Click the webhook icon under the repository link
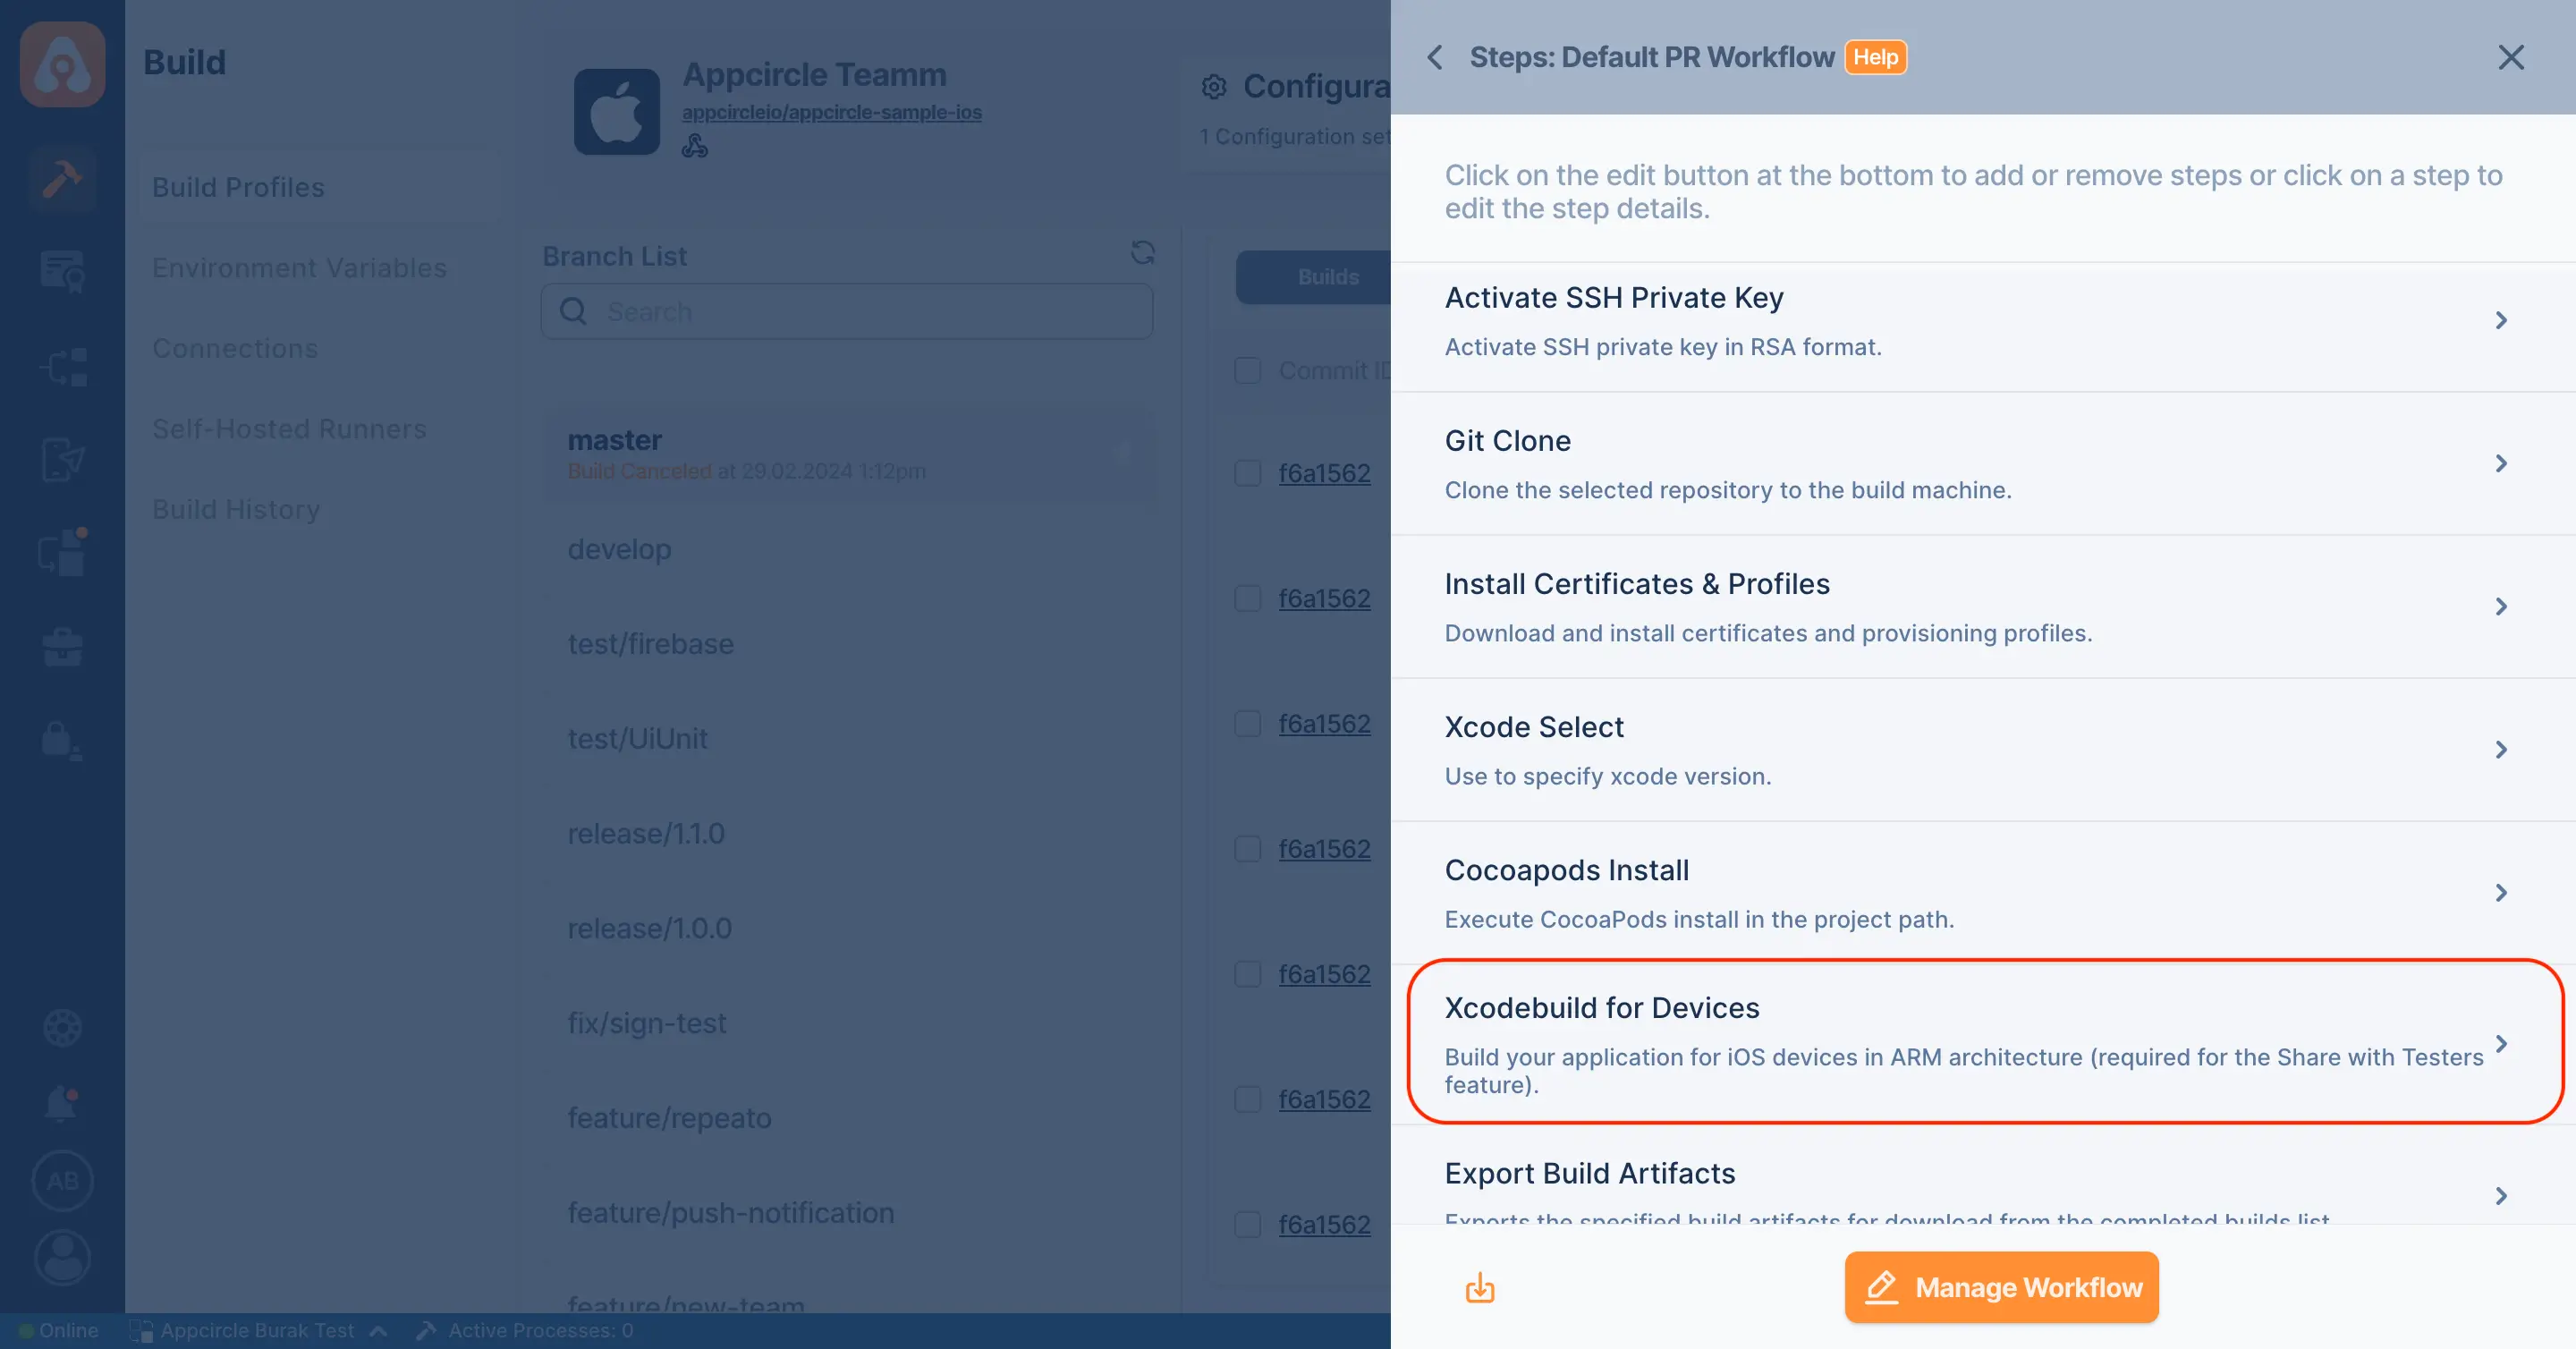The width and height of the screenshot is (2576, 1349). pos(695,147)
